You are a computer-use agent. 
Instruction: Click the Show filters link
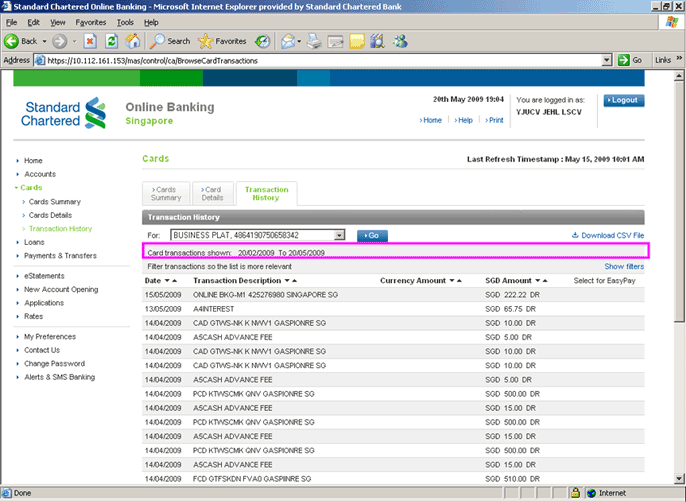(624, 266)
